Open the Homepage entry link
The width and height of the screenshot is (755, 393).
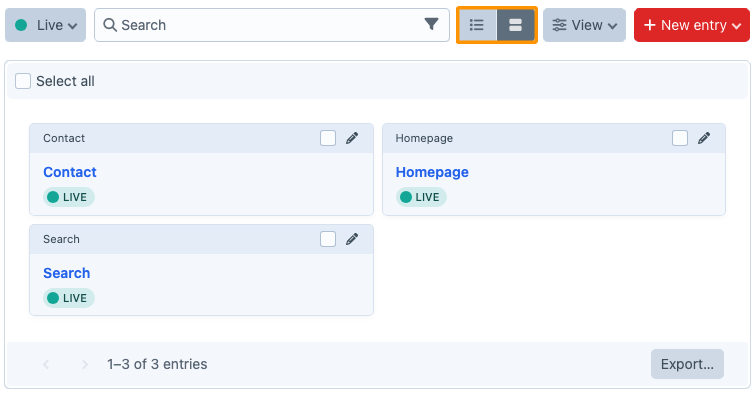click(432, 172)
